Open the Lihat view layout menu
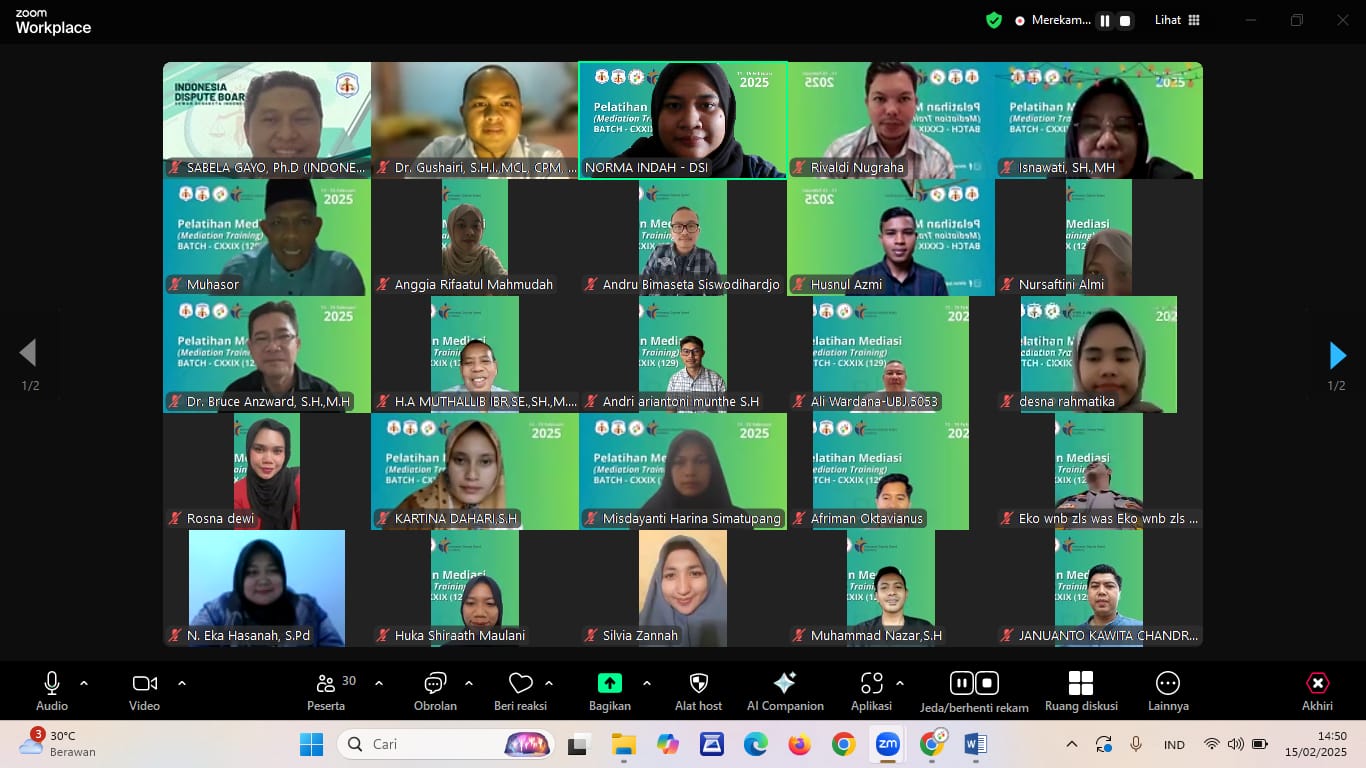The height and width of the screenshot is (768, 1366). pyautogui.click(x=1177, y=20)
